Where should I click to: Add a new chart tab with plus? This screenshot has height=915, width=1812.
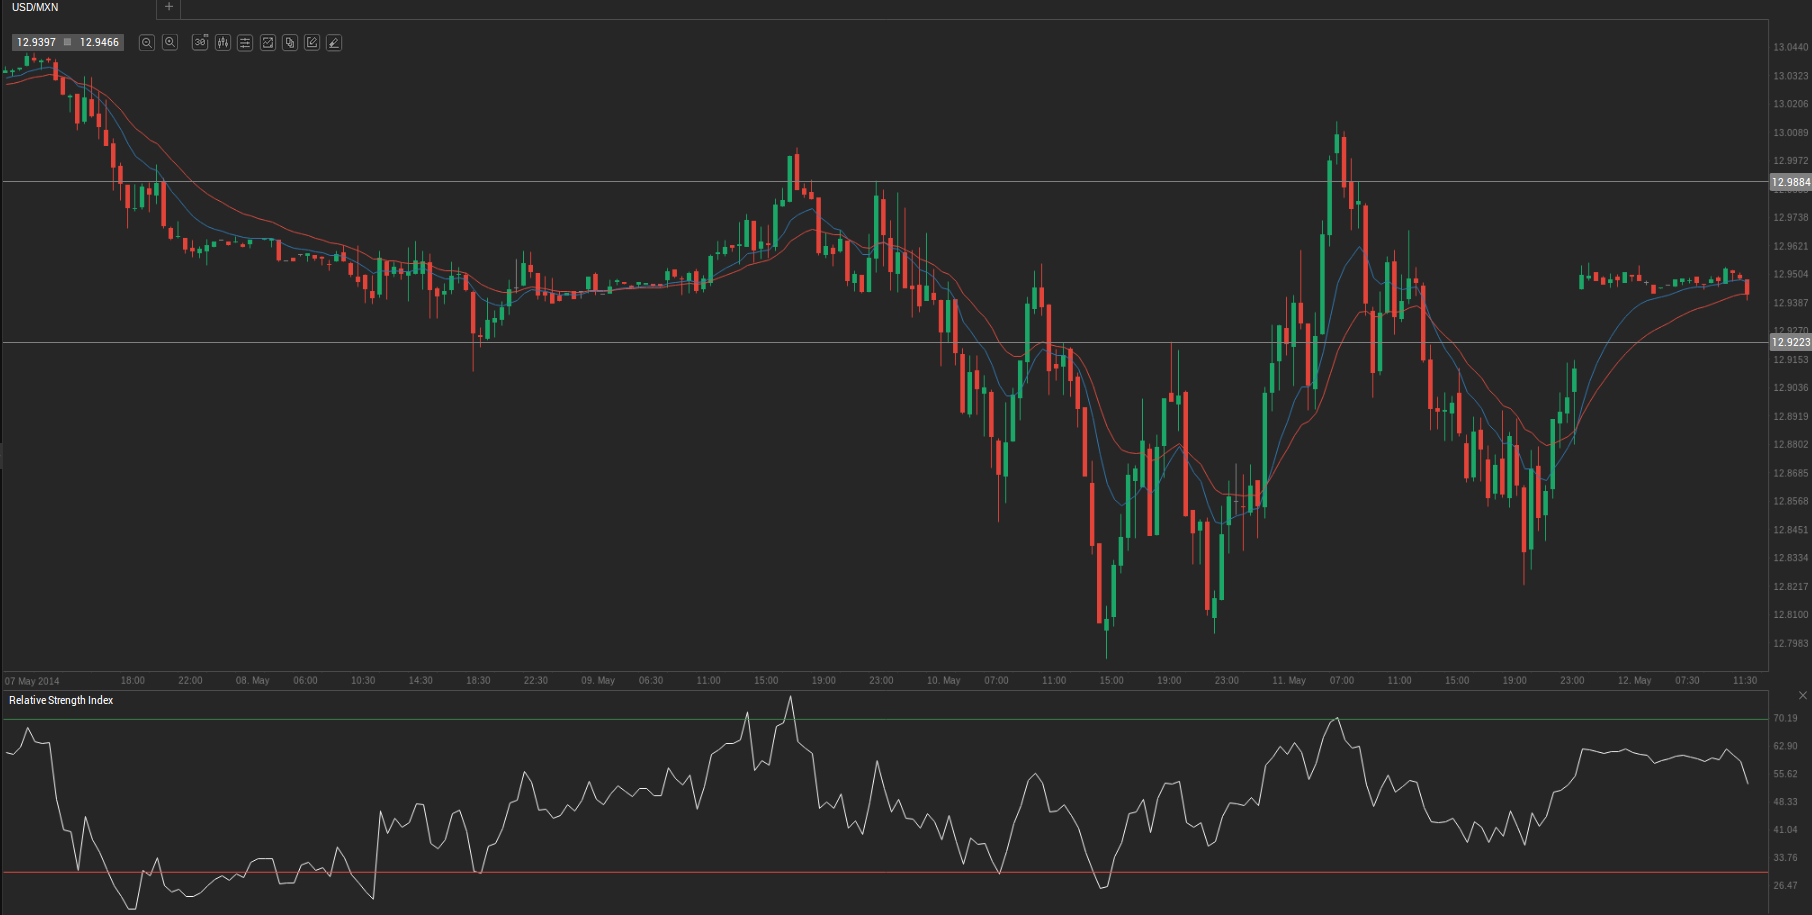click(x=169, y=7)
